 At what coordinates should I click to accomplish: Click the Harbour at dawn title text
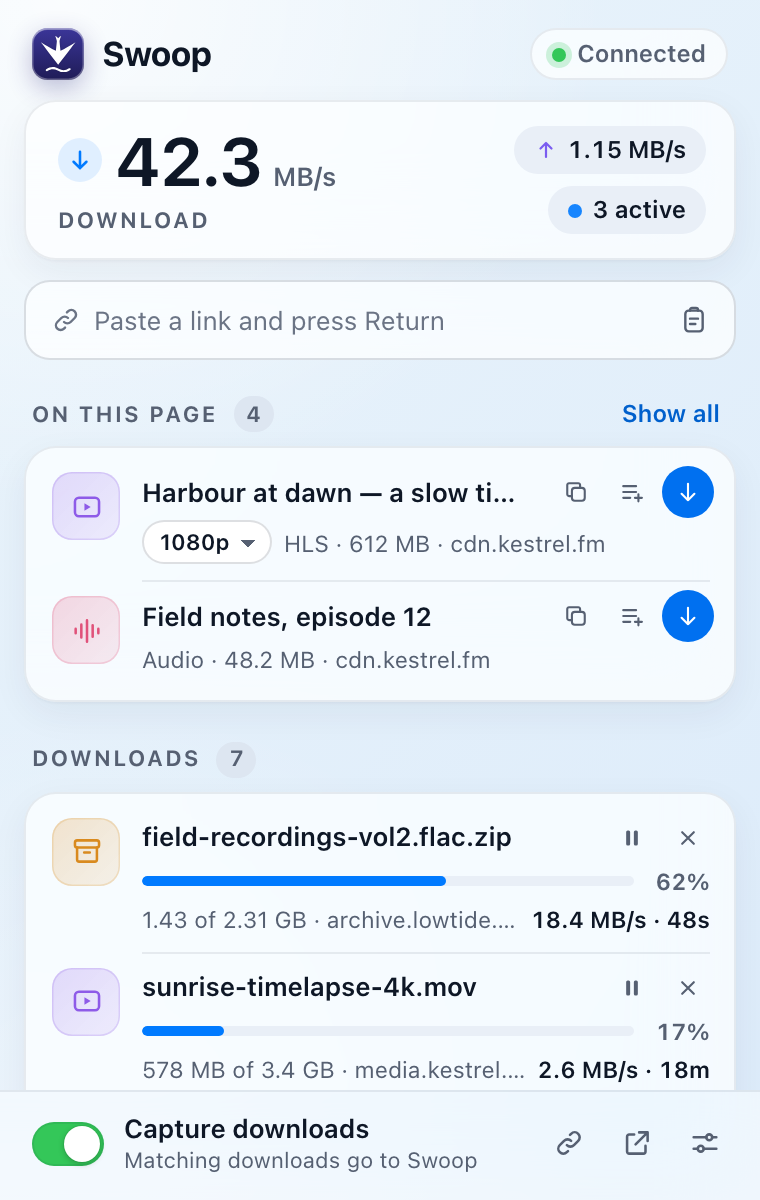(329, 493)
